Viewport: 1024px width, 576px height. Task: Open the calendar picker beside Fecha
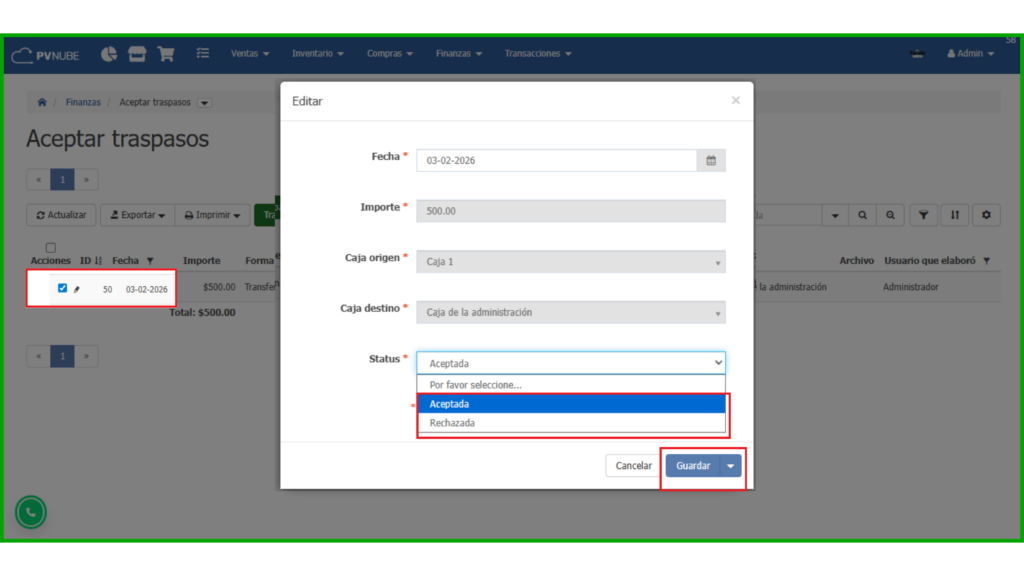click(711, 160)
